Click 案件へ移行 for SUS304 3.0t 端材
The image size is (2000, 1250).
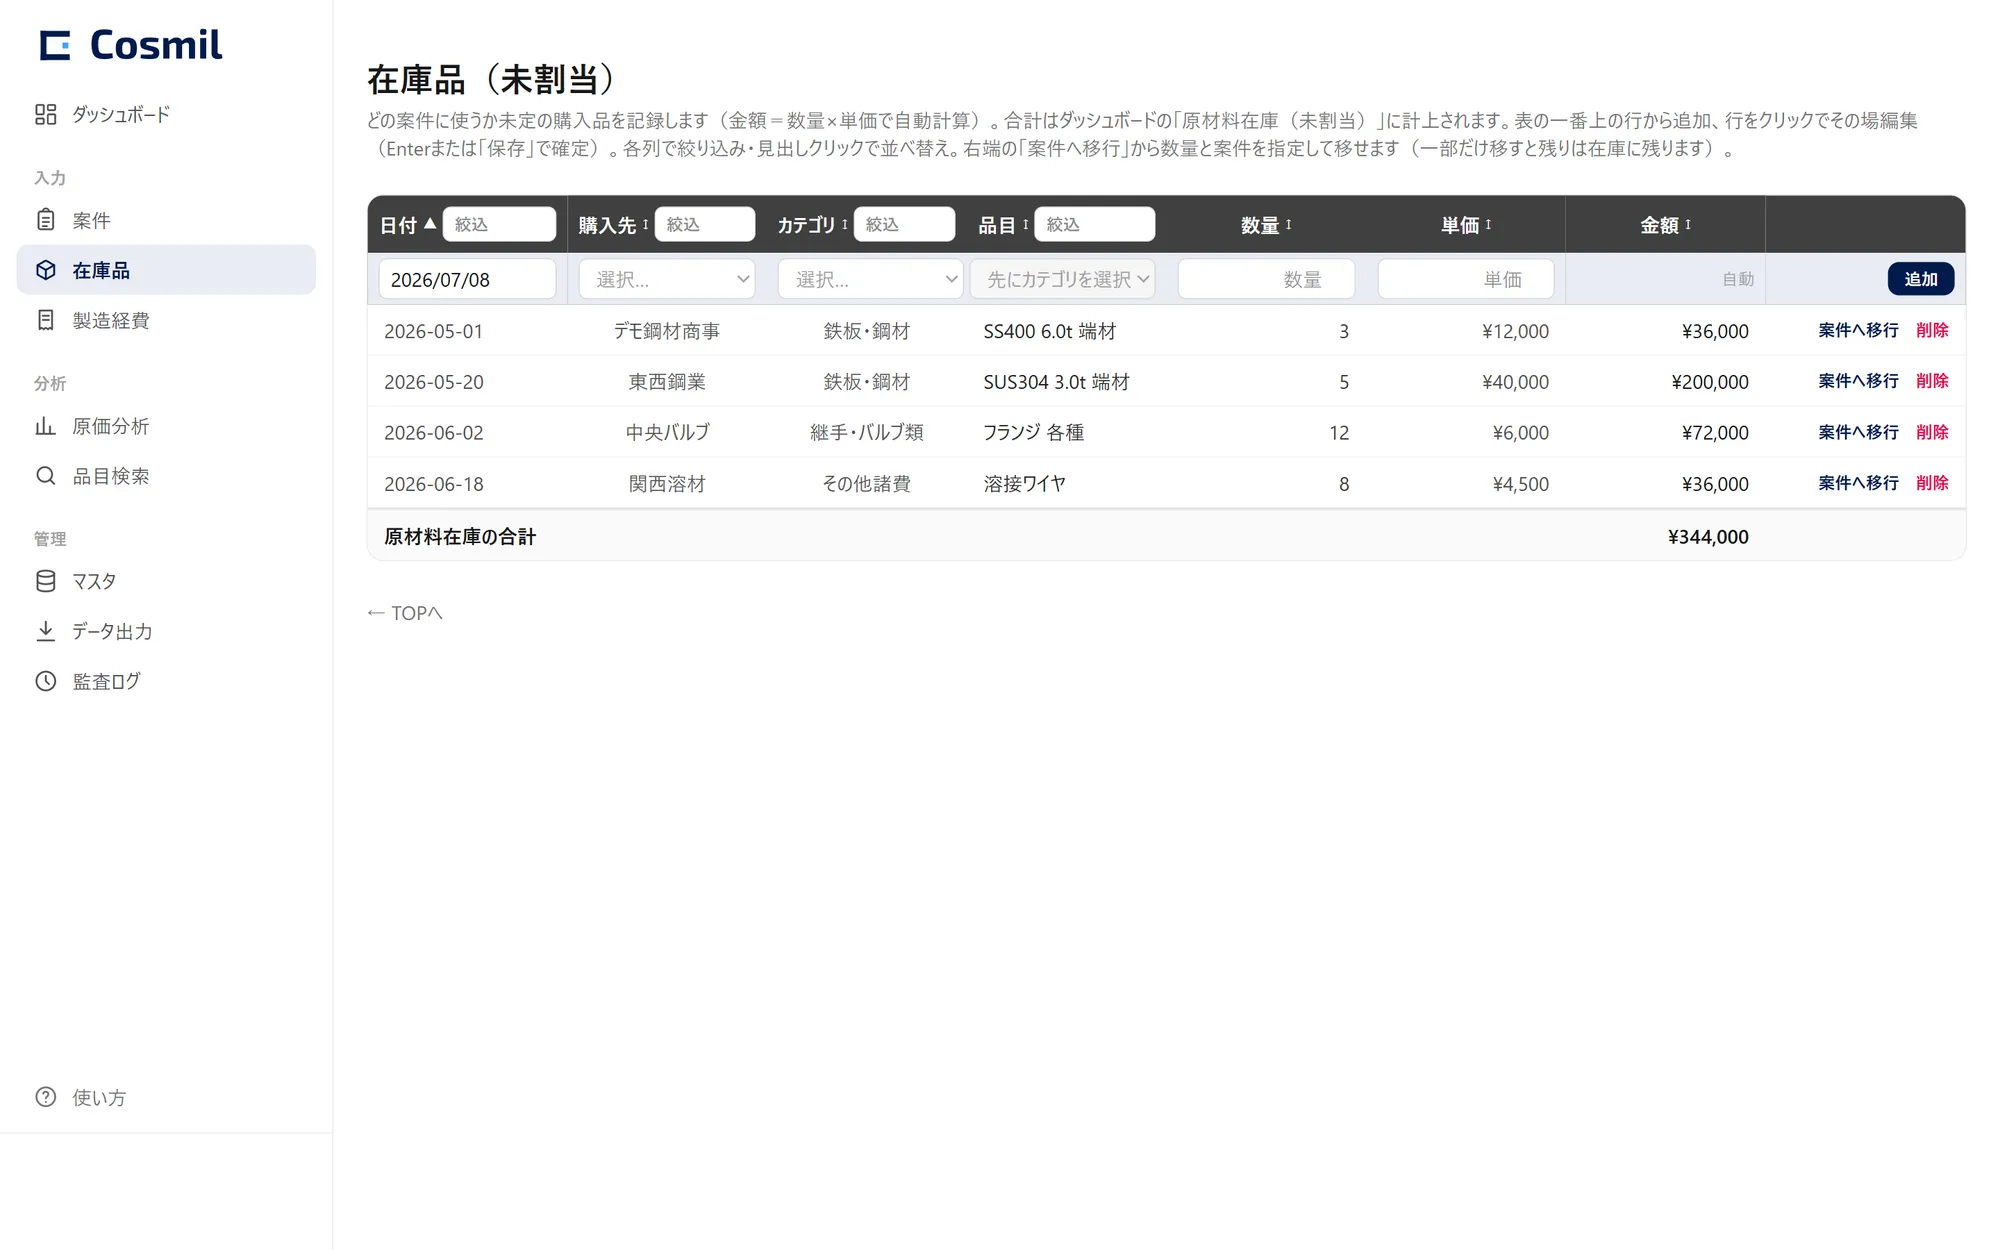coord(1858,381)
